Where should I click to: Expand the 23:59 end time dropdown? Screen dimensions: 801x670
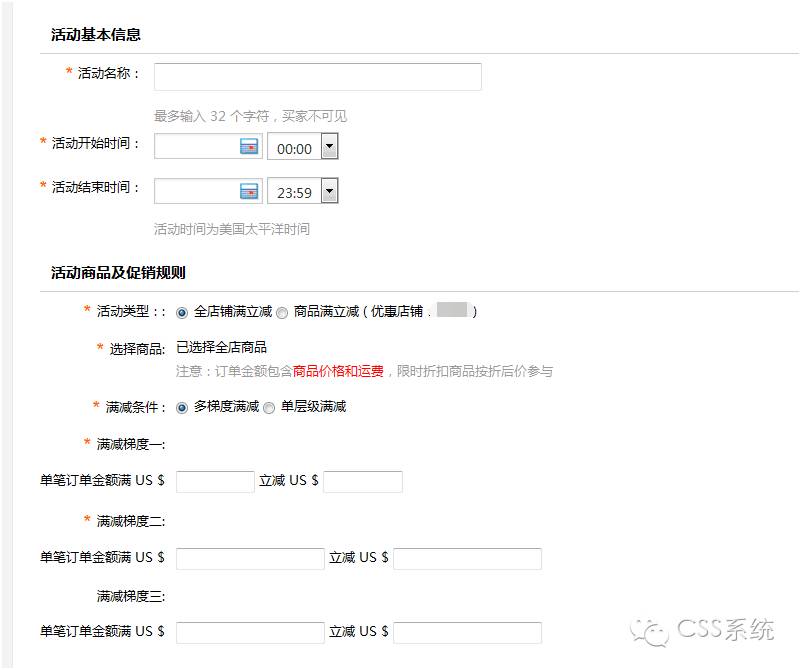pos(329,192)
